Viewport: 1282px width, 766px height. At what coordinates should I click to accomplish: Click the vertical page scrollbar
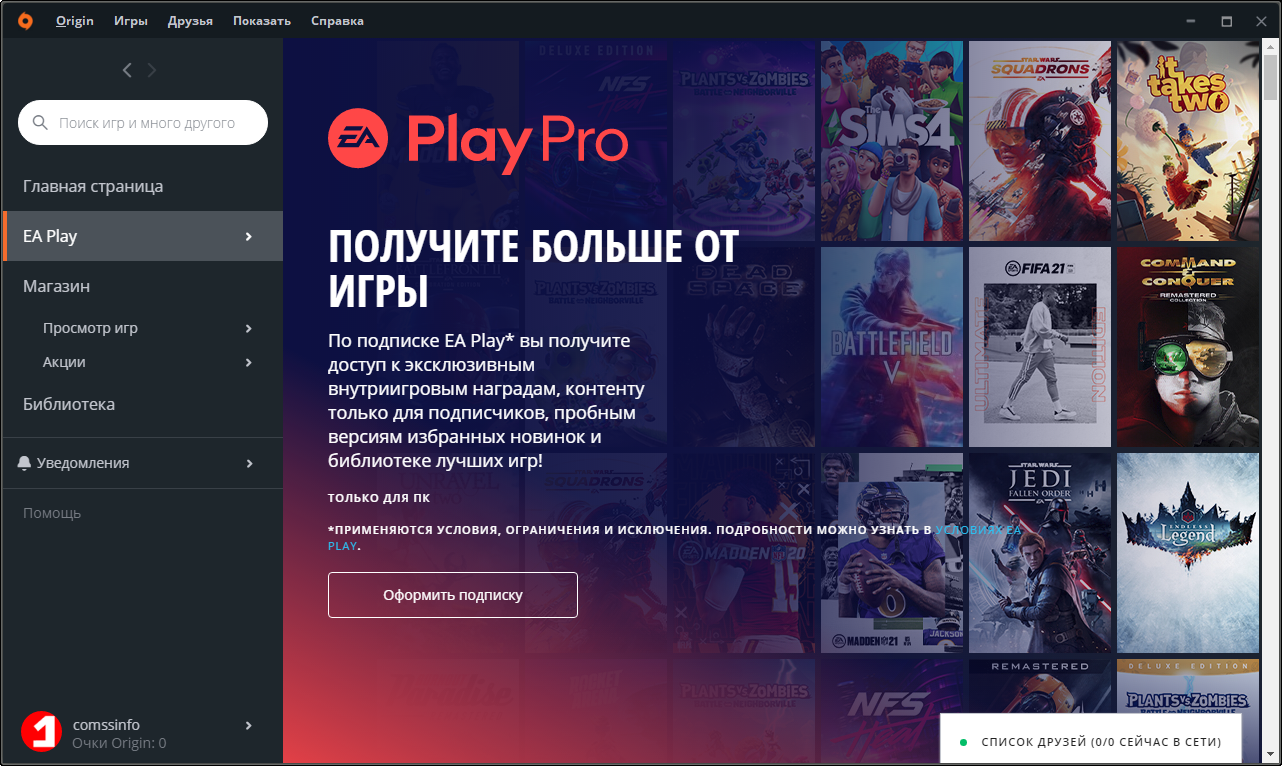point(1270,400)
